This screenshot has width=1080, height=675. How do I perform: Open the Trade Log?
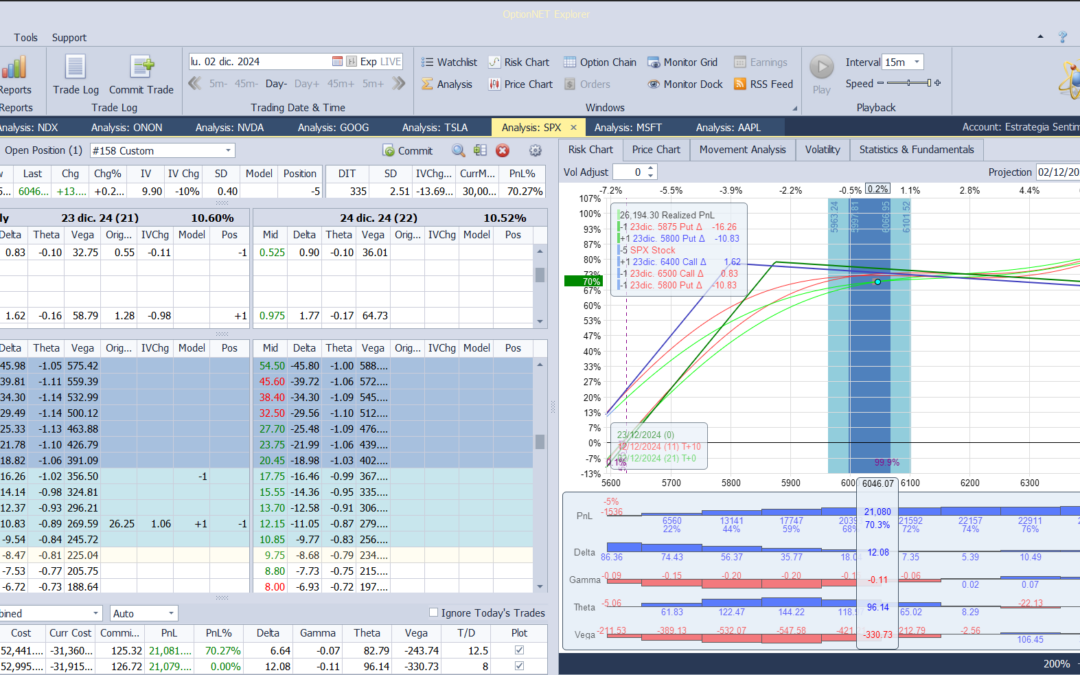click(76, 74)
